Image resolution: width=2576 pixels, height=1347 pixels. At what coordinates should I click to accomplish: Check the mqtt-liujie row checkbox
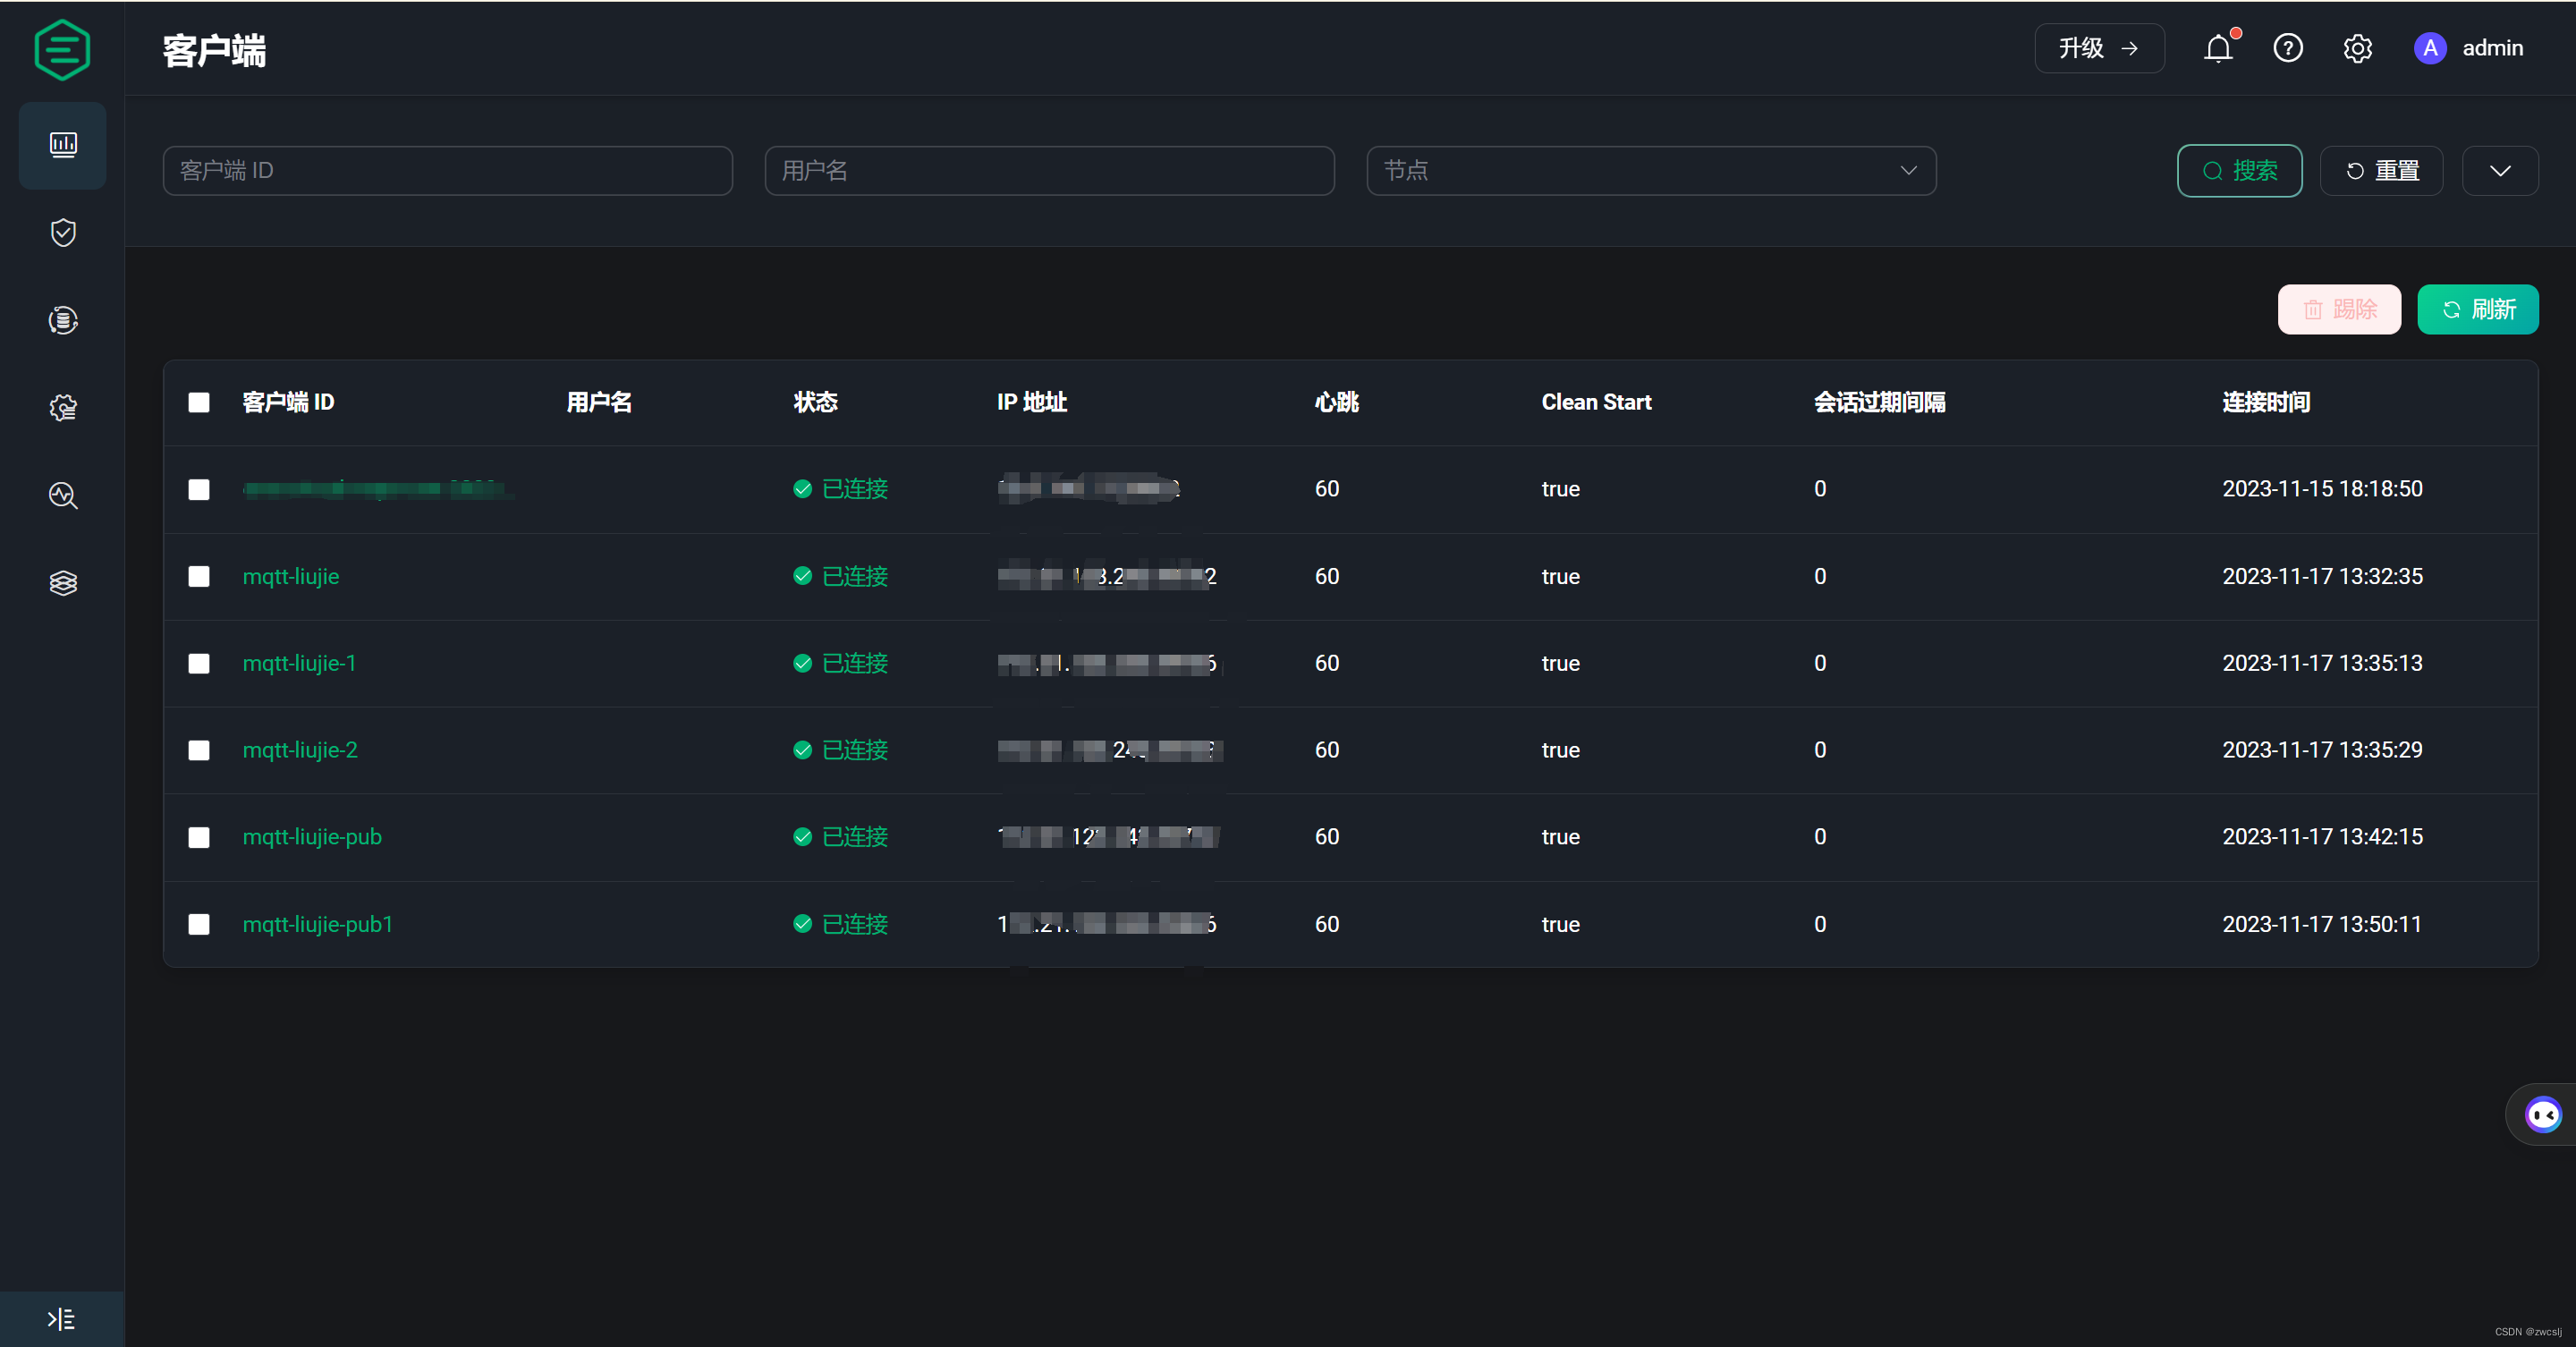point(199,576)
